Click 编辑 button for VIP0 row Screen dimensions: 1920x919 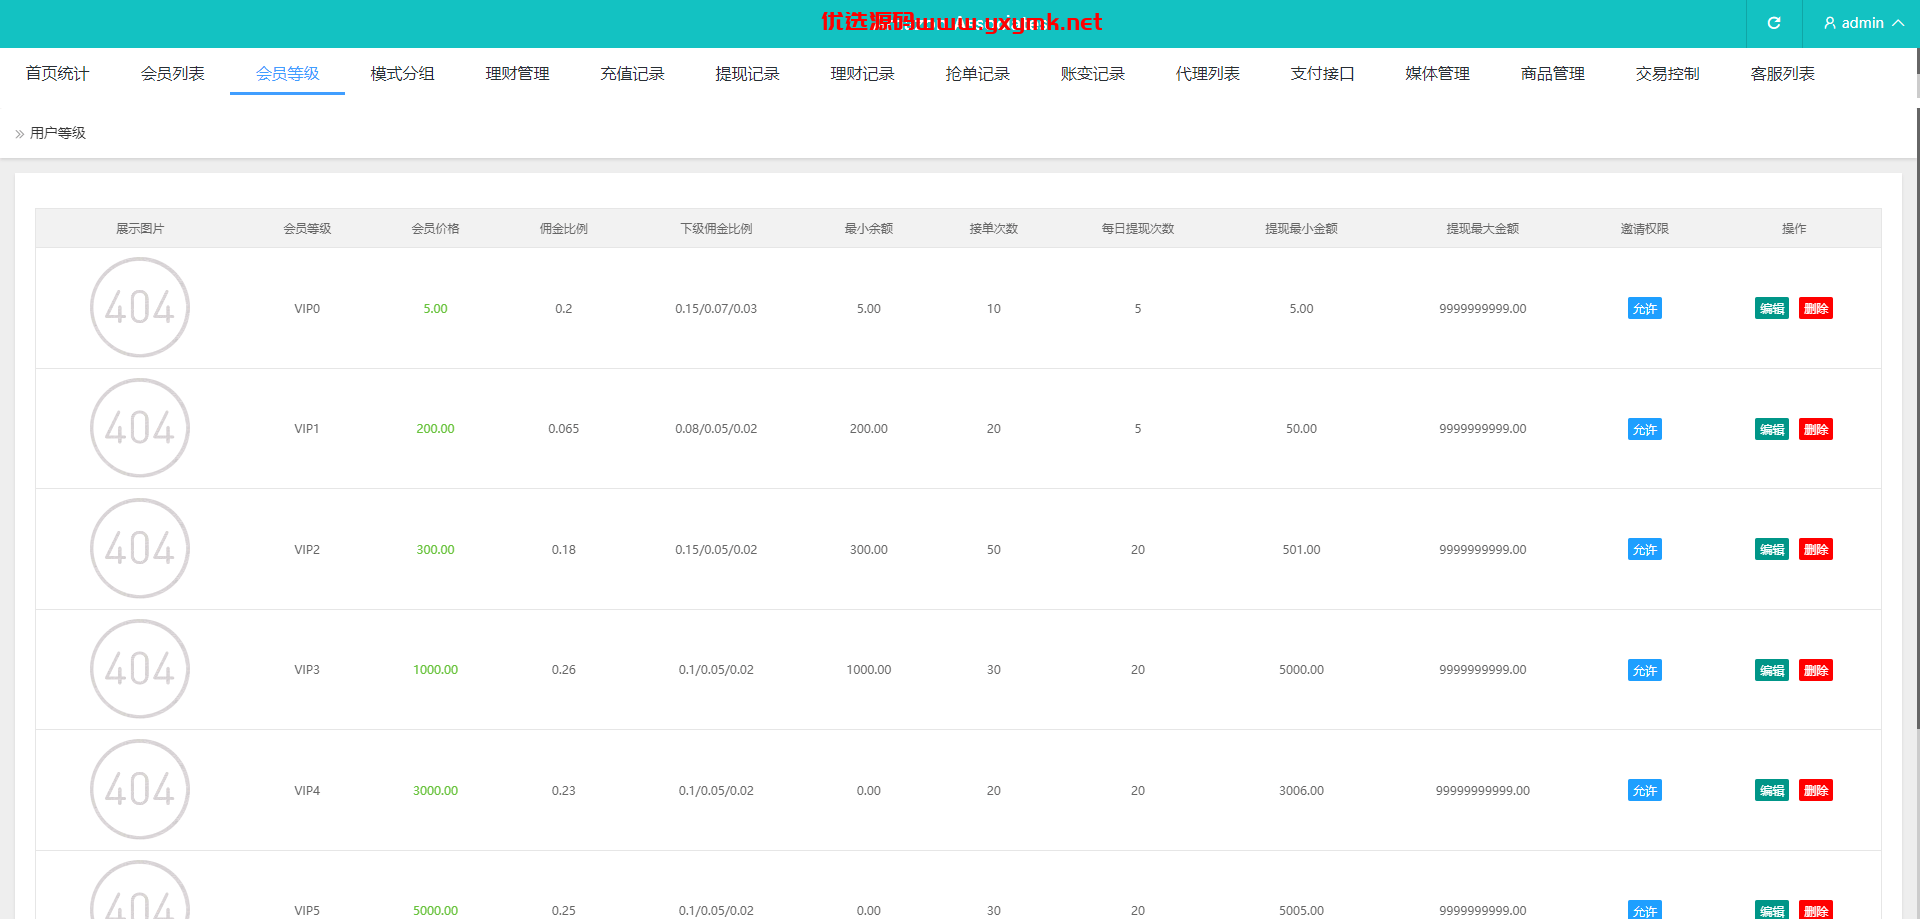[1772, 309]
